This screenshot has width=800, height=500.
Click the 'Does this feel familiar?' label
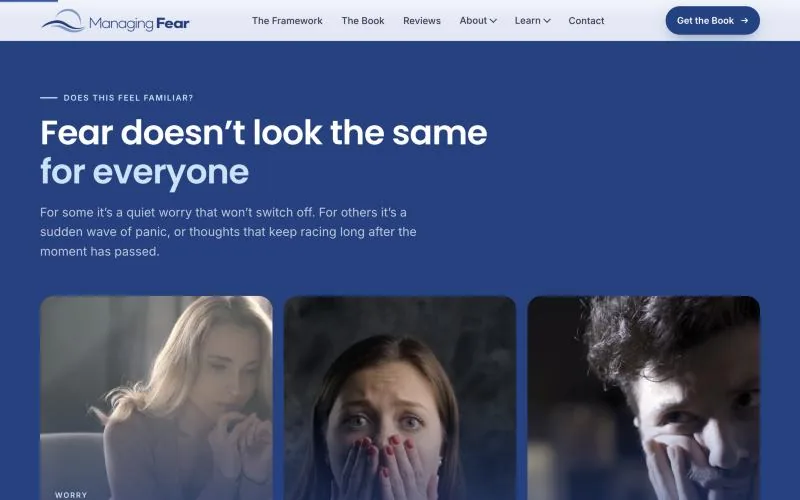128,98
